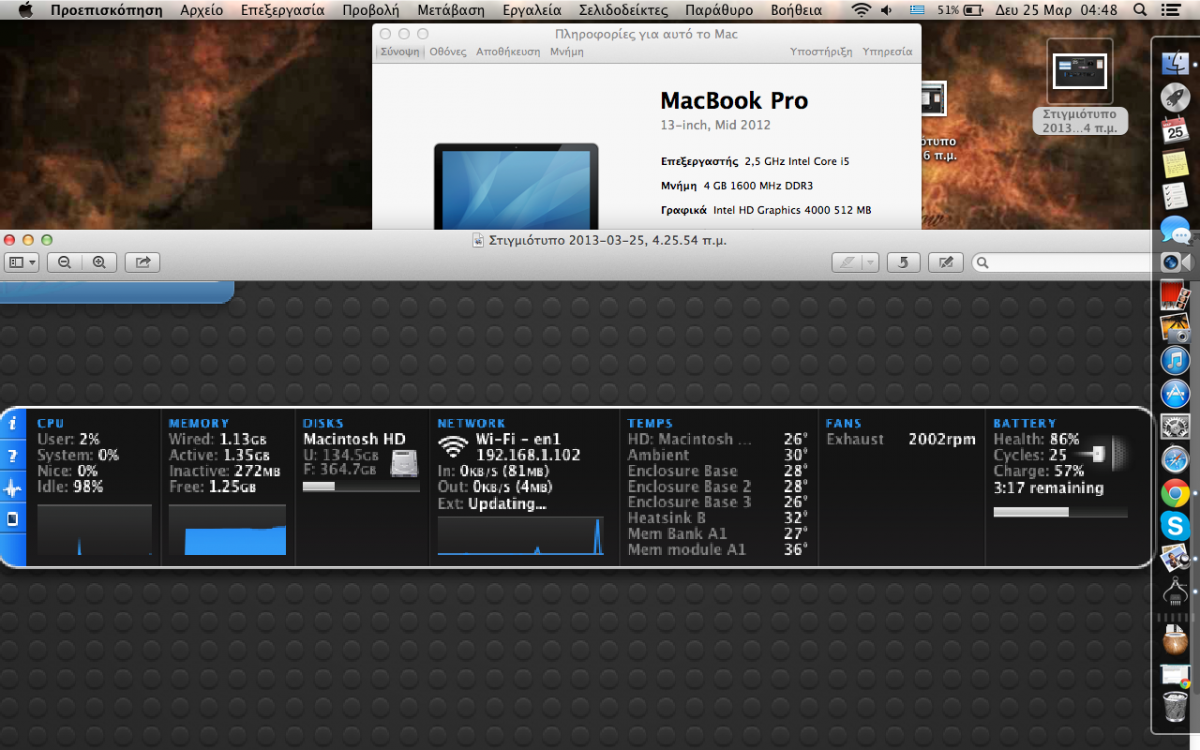Open sidebar view mode dropdown in Preview

[x=22, y=262]
